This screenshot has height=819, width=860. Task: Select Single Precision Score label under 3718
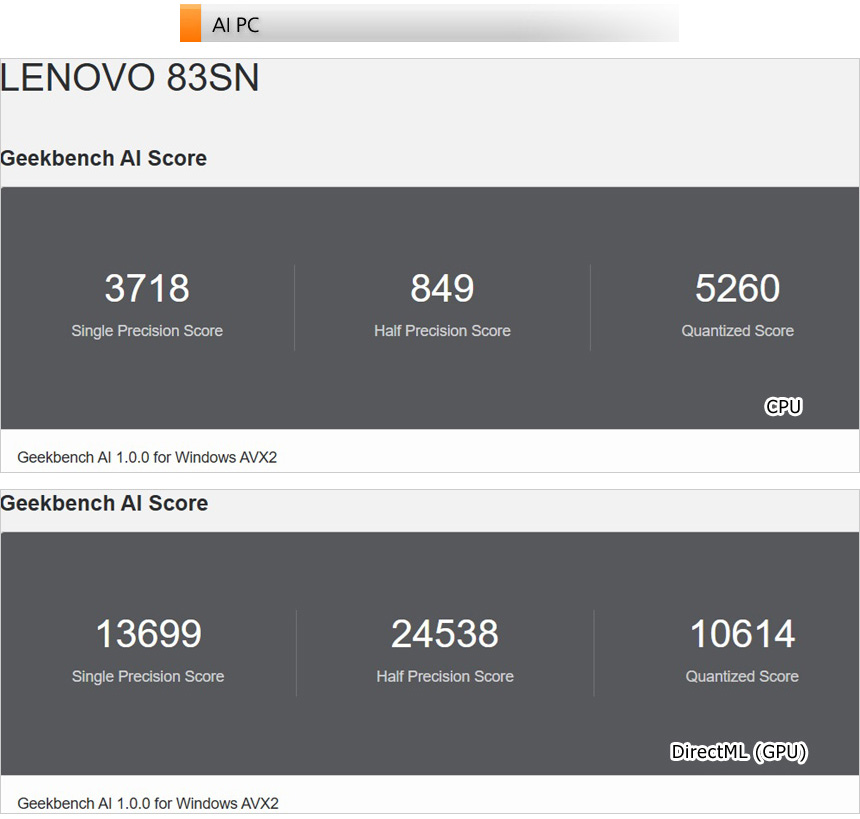click(x=147, y=331)
